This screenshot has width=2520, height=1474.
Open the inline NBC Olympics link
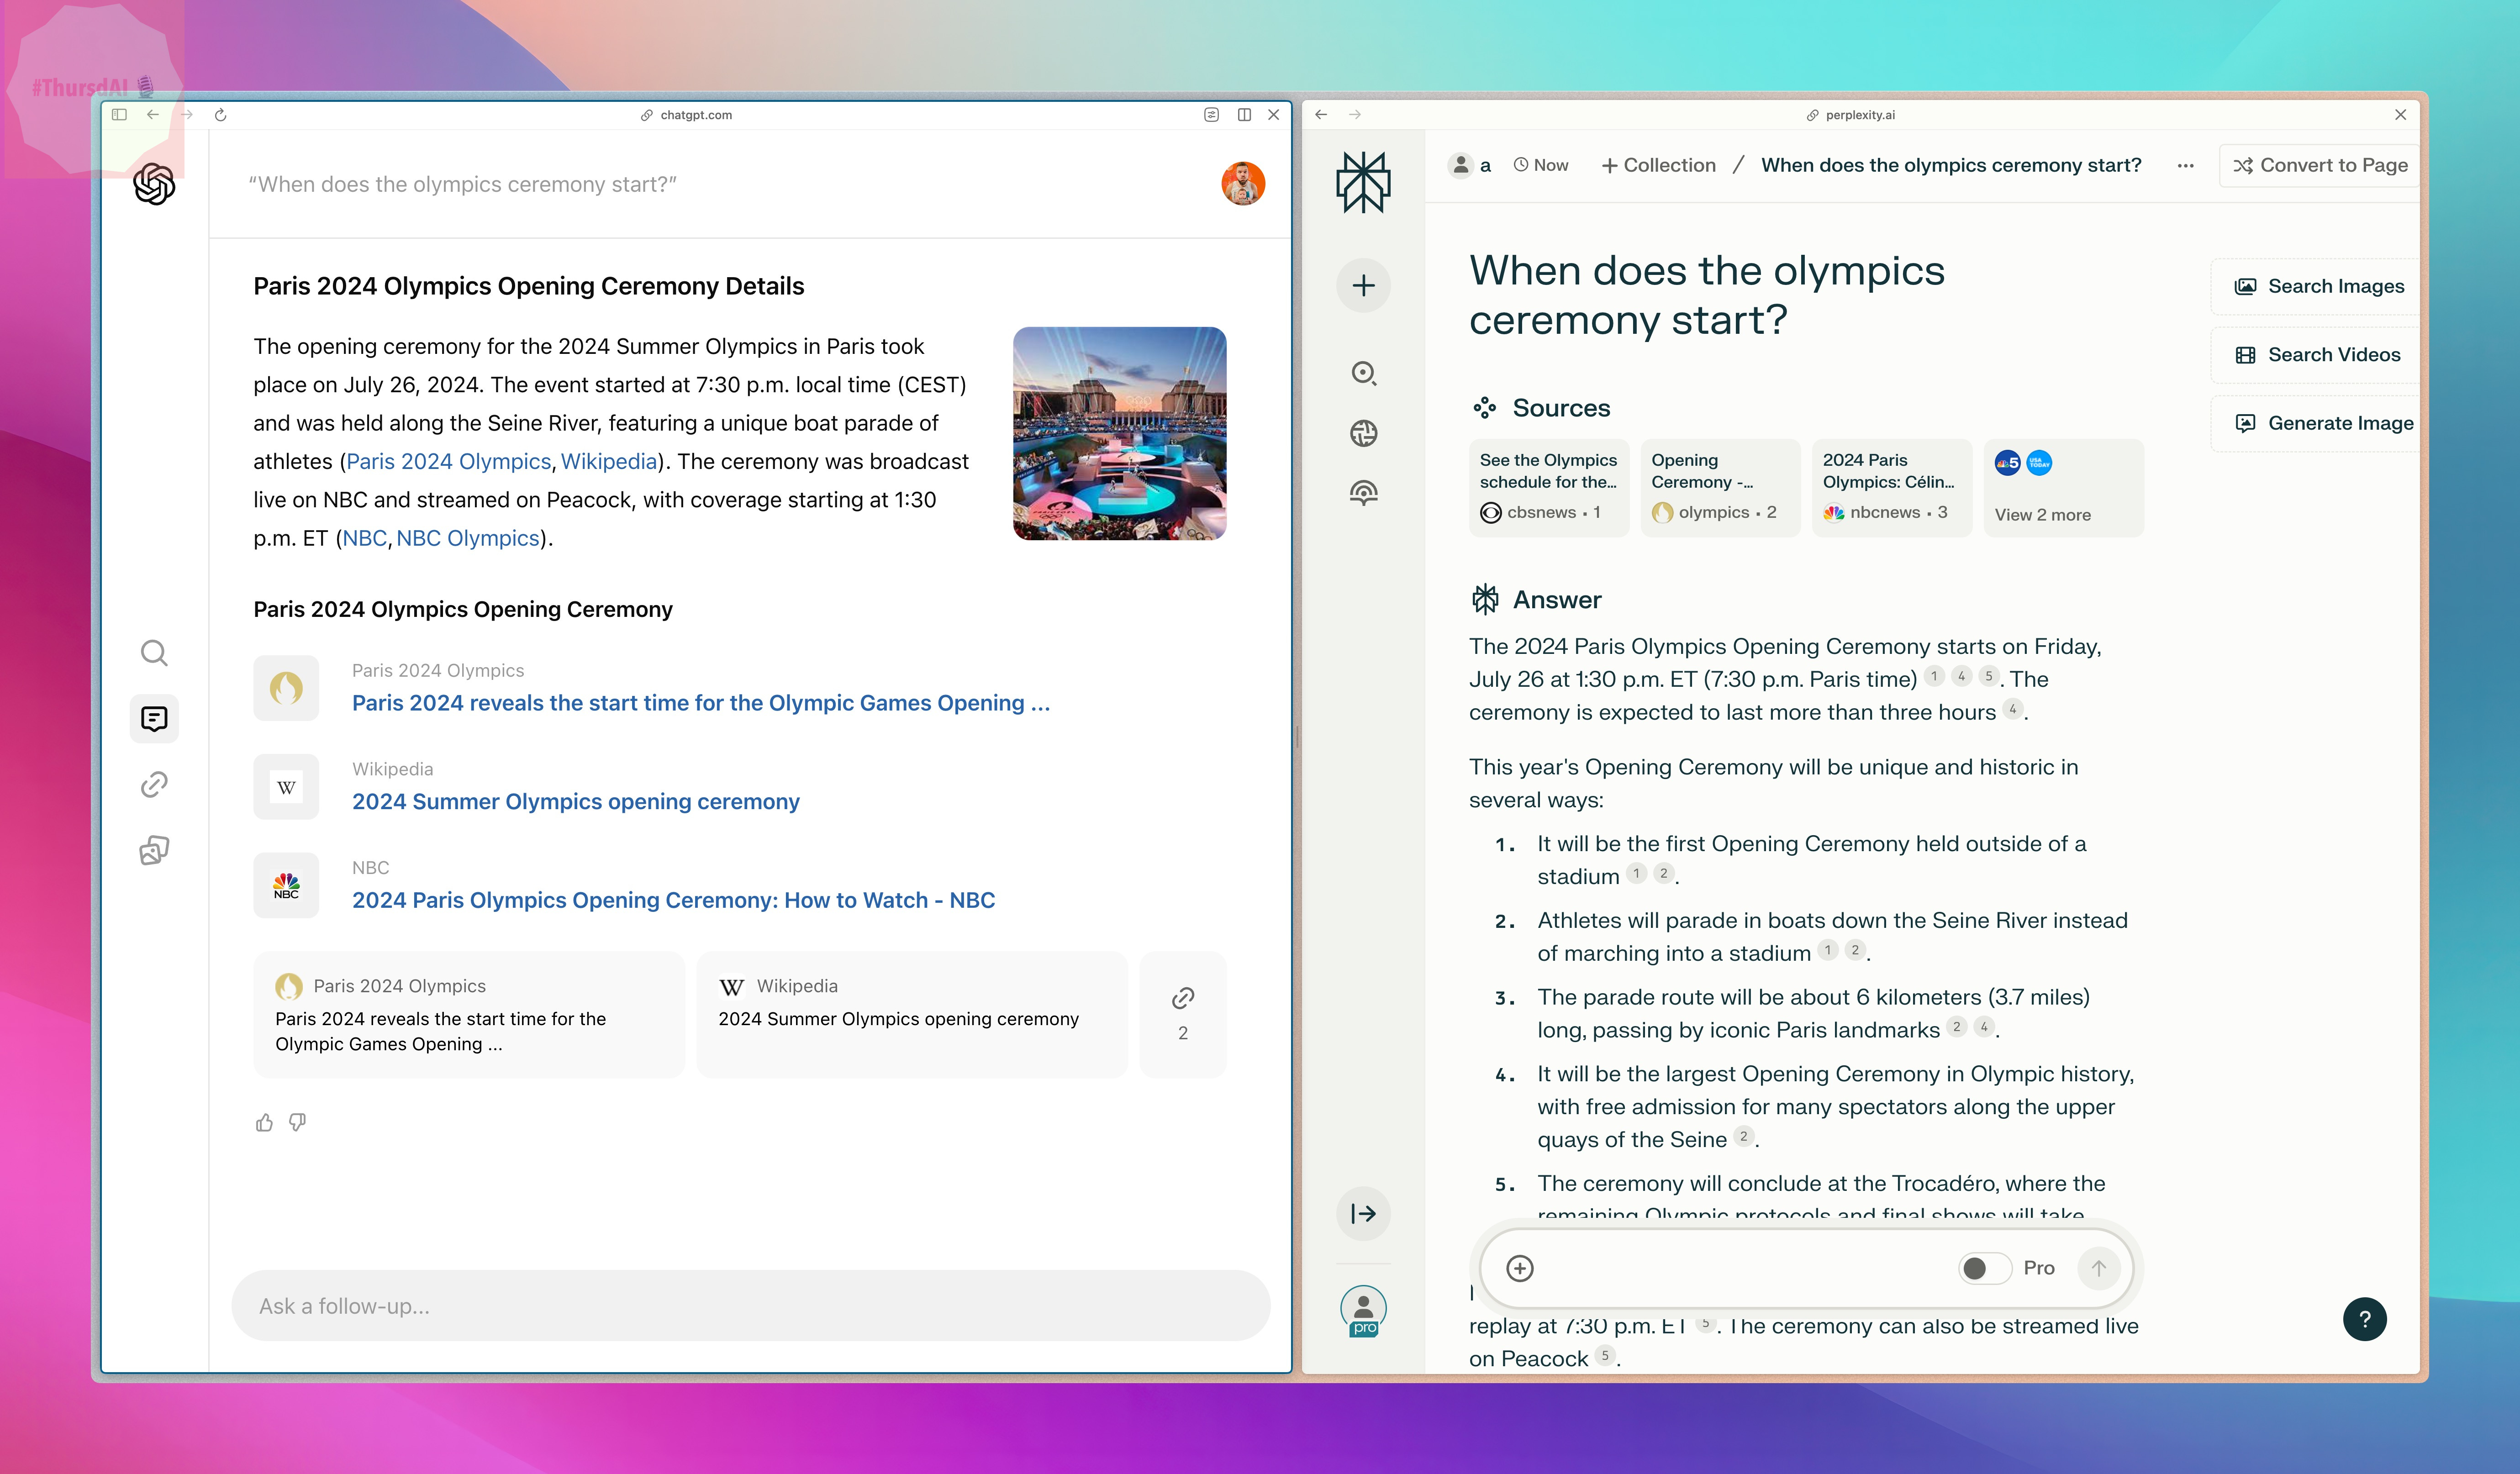(468, 539)
